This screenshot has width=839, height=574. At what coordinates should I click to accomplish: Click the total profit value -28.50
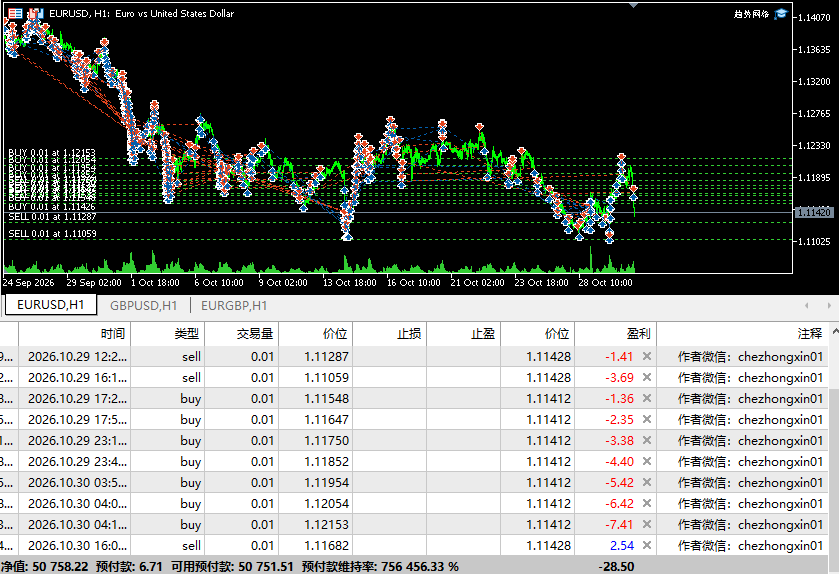click(616, 567)
